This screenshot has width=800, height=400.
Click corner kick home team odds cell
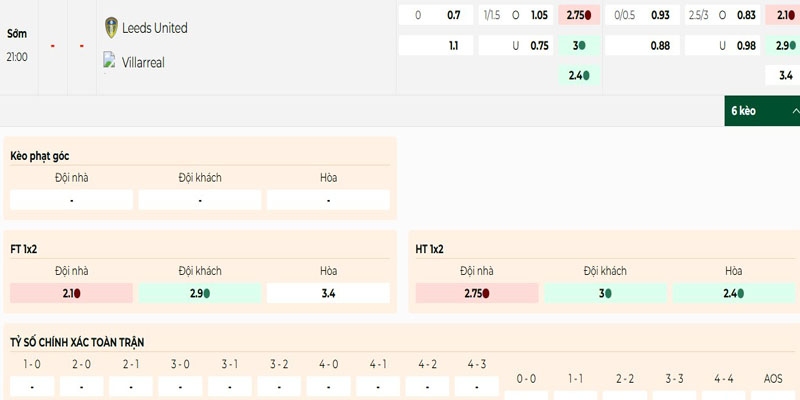tap(71, 200)
